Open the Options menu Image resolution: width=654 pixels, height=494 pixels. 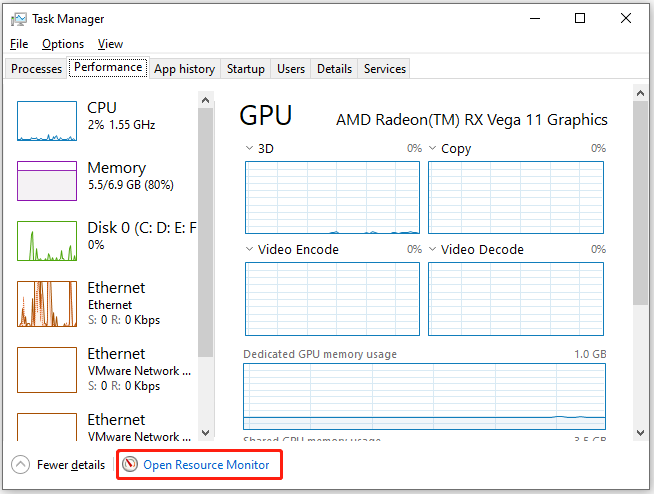point(63,44)
